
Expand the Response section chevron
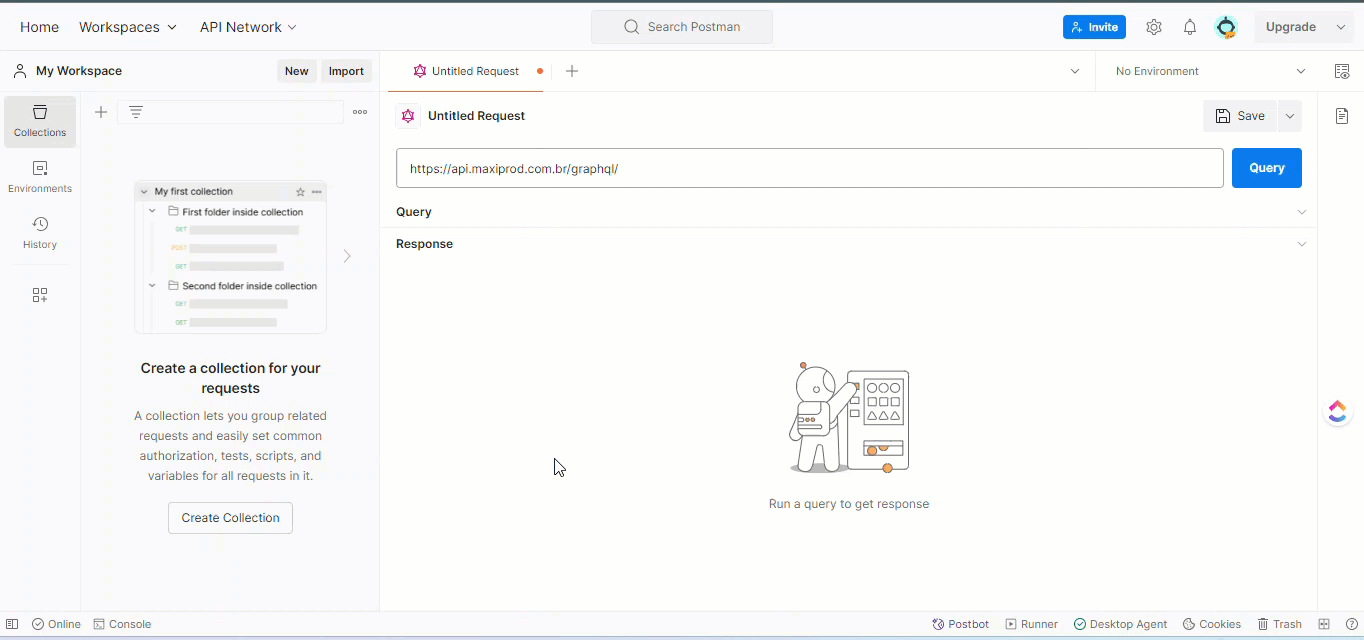1301,244
